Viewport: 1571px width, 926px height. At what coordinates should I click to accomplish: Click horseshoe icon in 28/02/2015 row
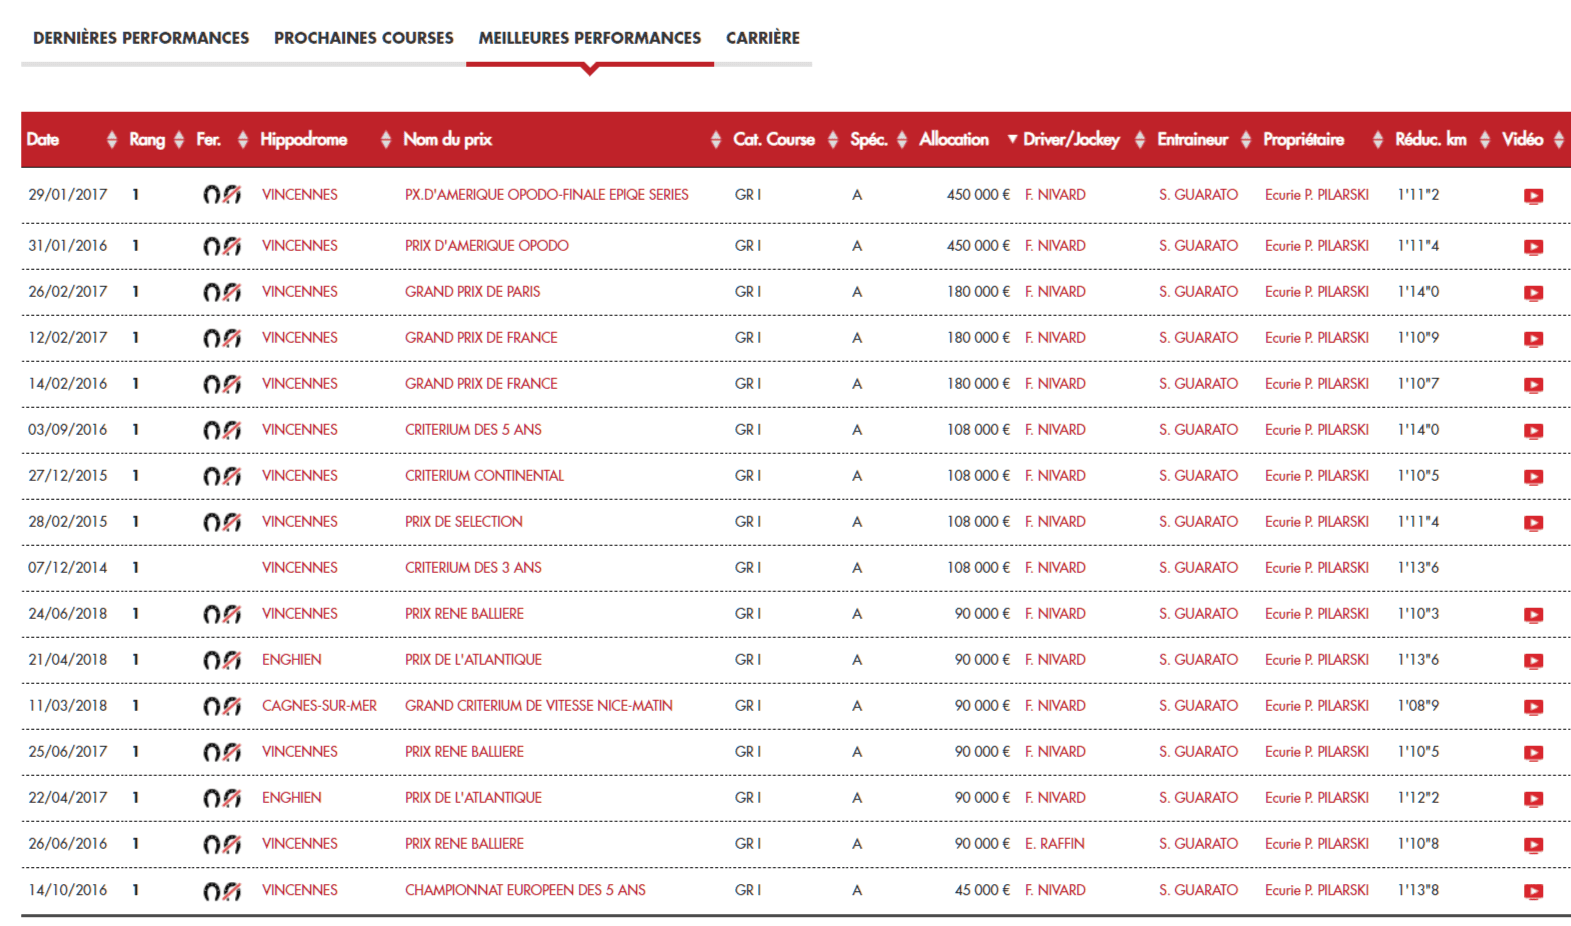(222, 522)
